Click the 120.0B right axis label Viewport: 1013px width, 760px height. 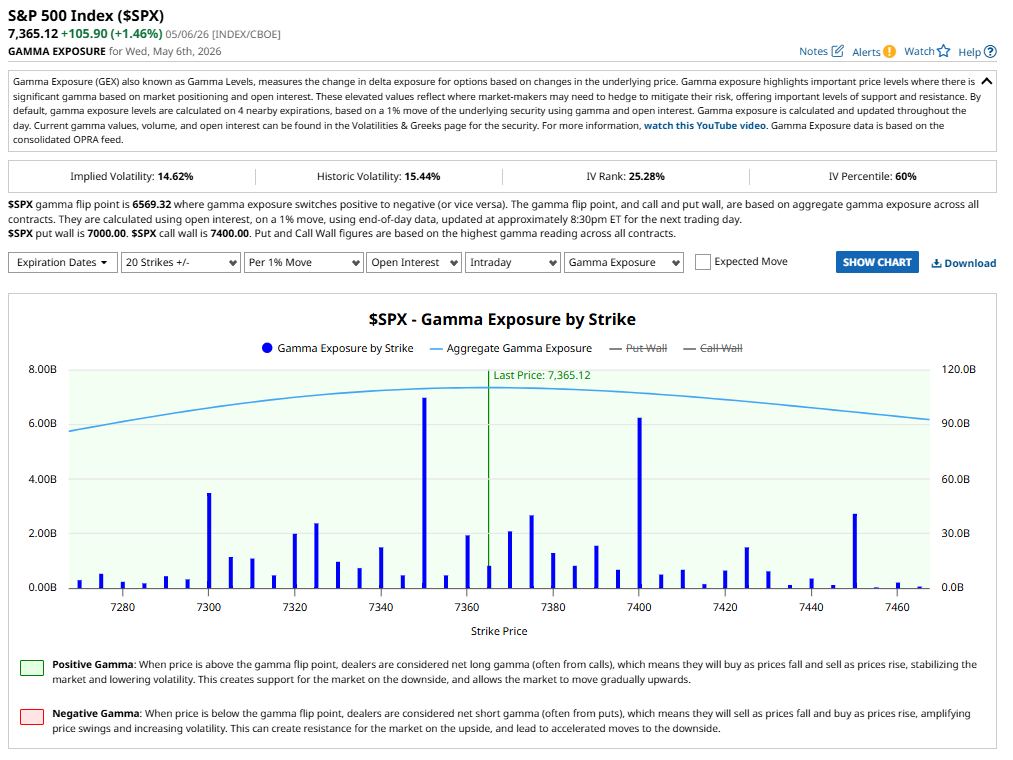[958, 369]
